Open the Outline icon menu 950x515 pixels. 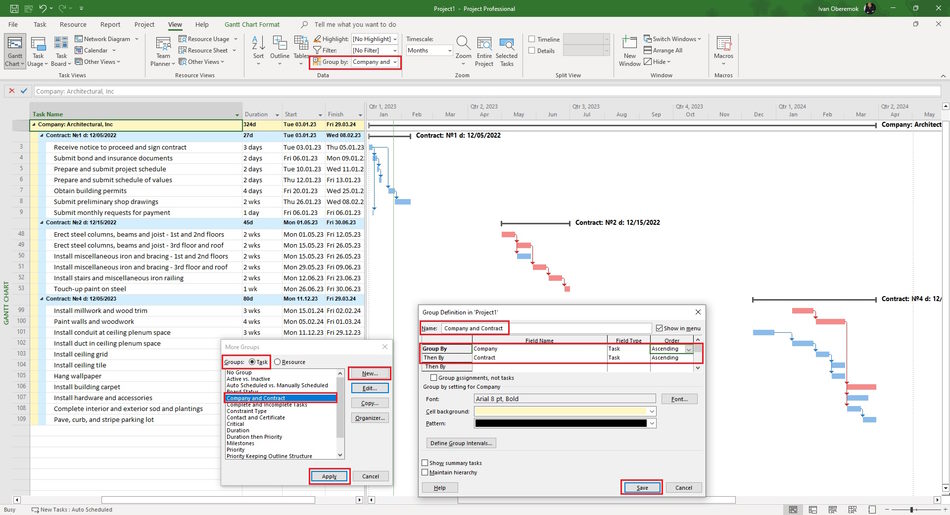coord(279,48)
